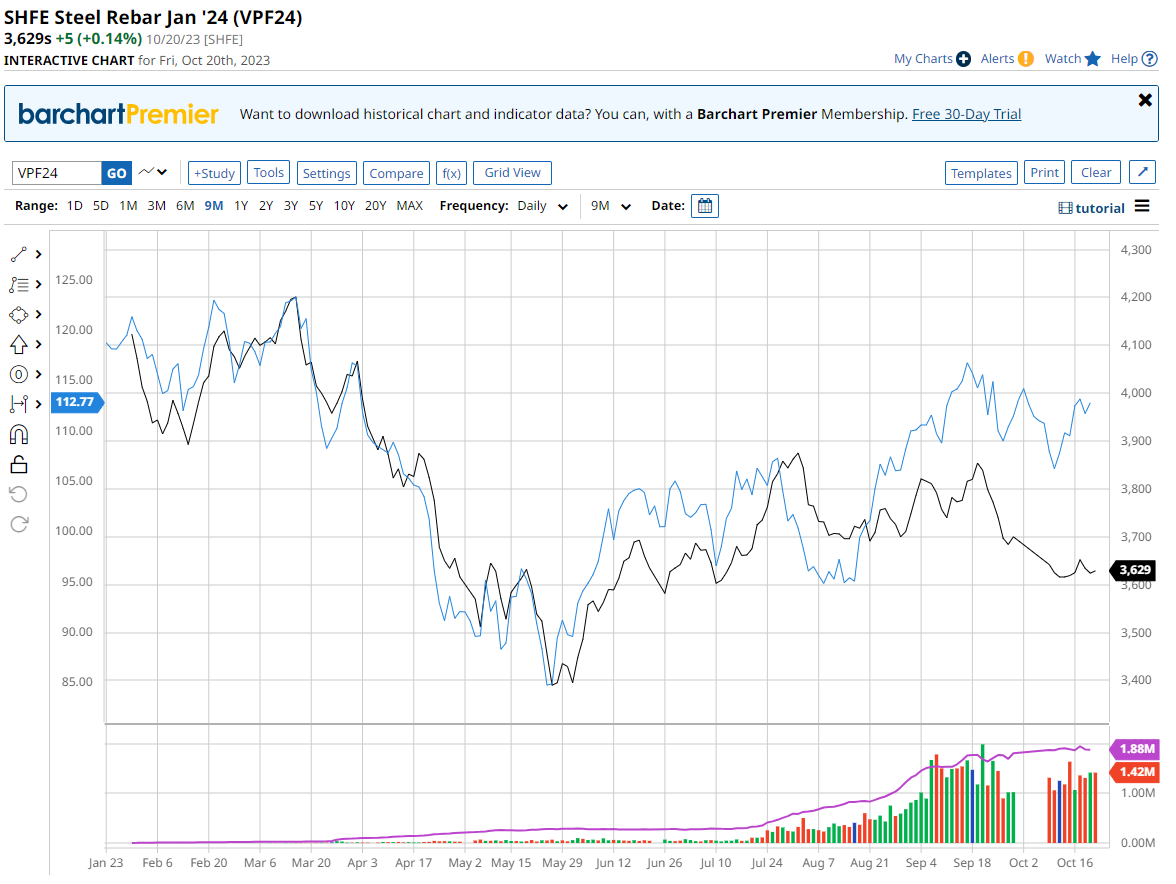Select the 1Y range option
Screen dimensions: 1176x884
(241, 206)
